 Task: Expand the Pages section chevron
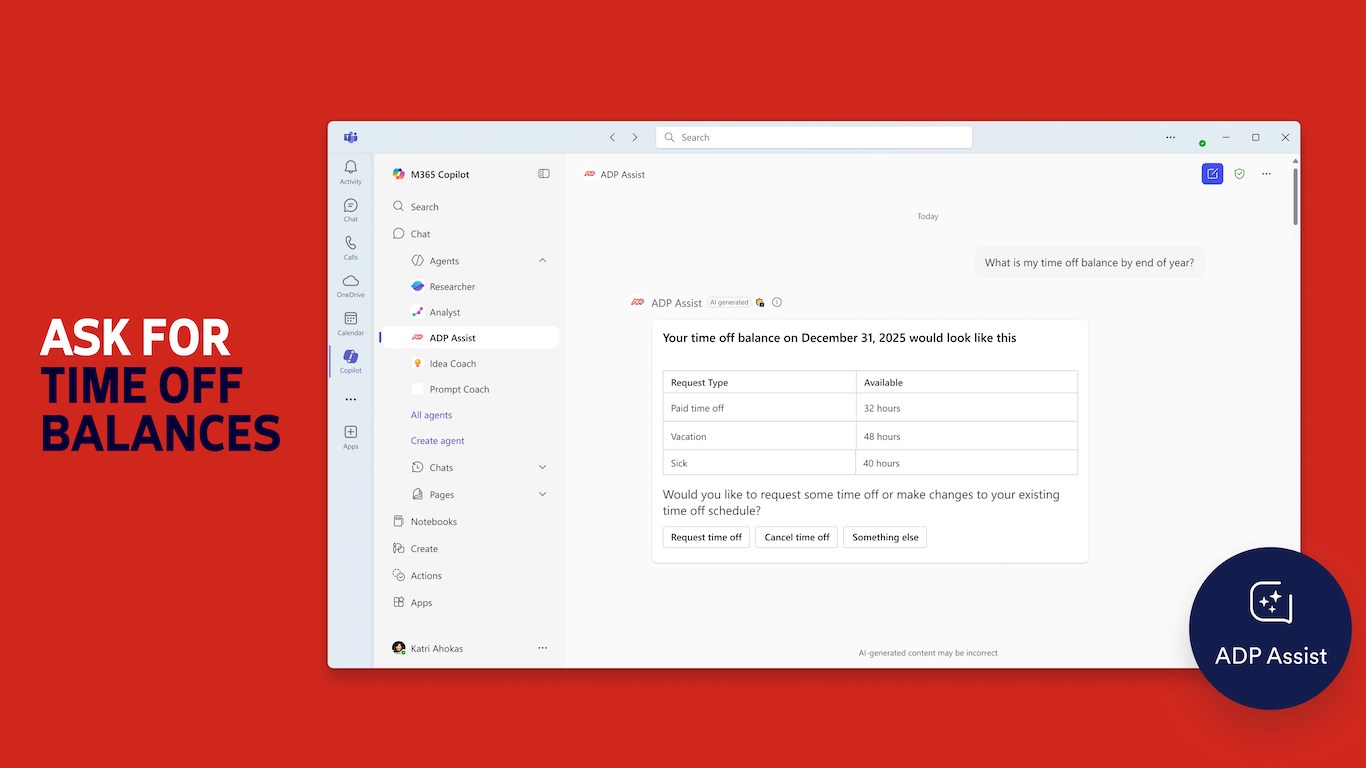(543, 494)
